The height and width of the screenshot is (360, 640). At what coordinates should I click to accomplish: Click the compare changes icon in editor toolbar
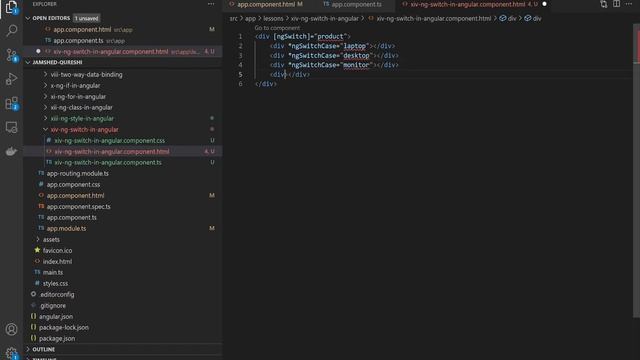point(604,4)
